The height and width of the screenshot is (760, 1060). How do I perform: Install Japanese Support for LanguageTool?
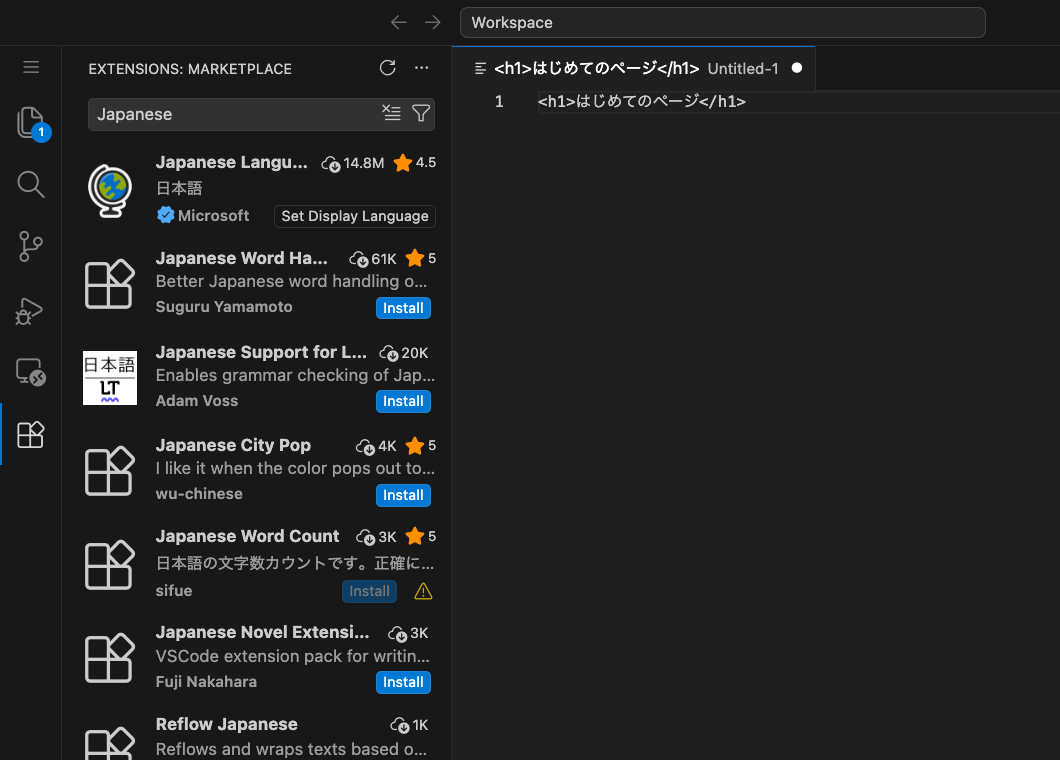pos(403,402)
